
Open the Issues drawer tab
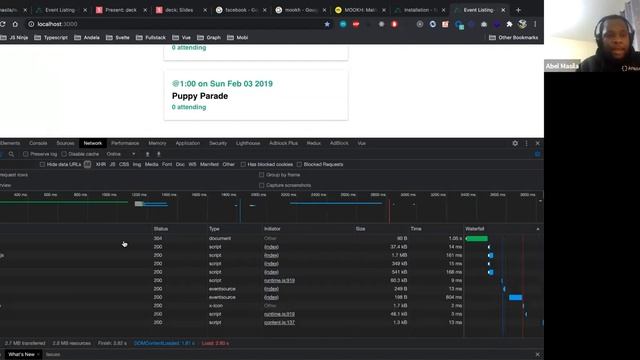tap(53, 354)
